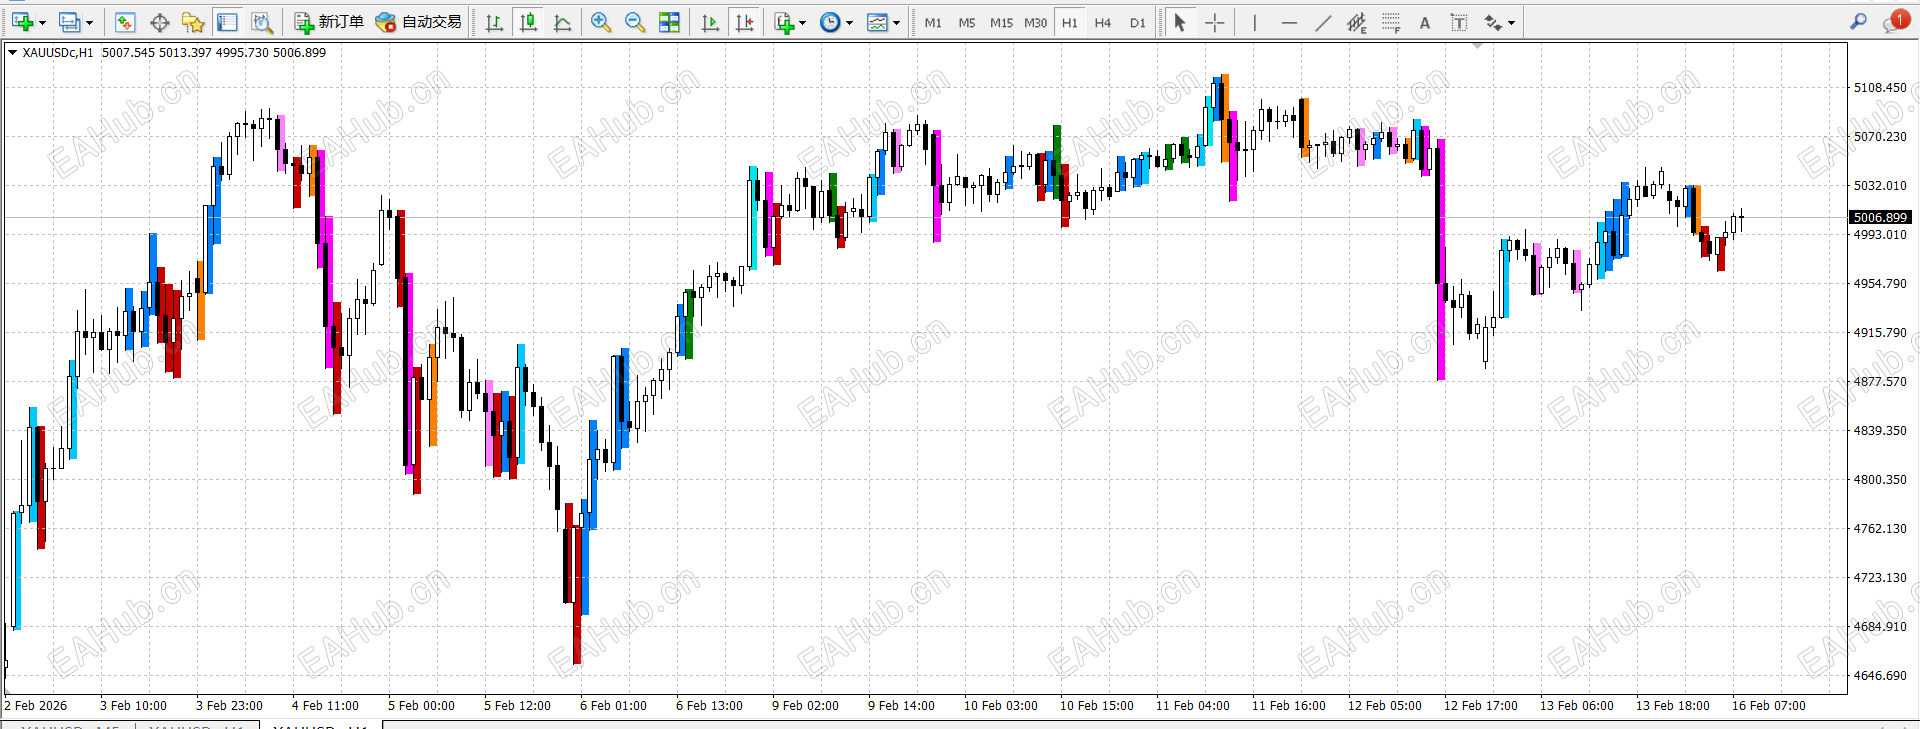Toggle the Market Watch panel

pos(125,22)
